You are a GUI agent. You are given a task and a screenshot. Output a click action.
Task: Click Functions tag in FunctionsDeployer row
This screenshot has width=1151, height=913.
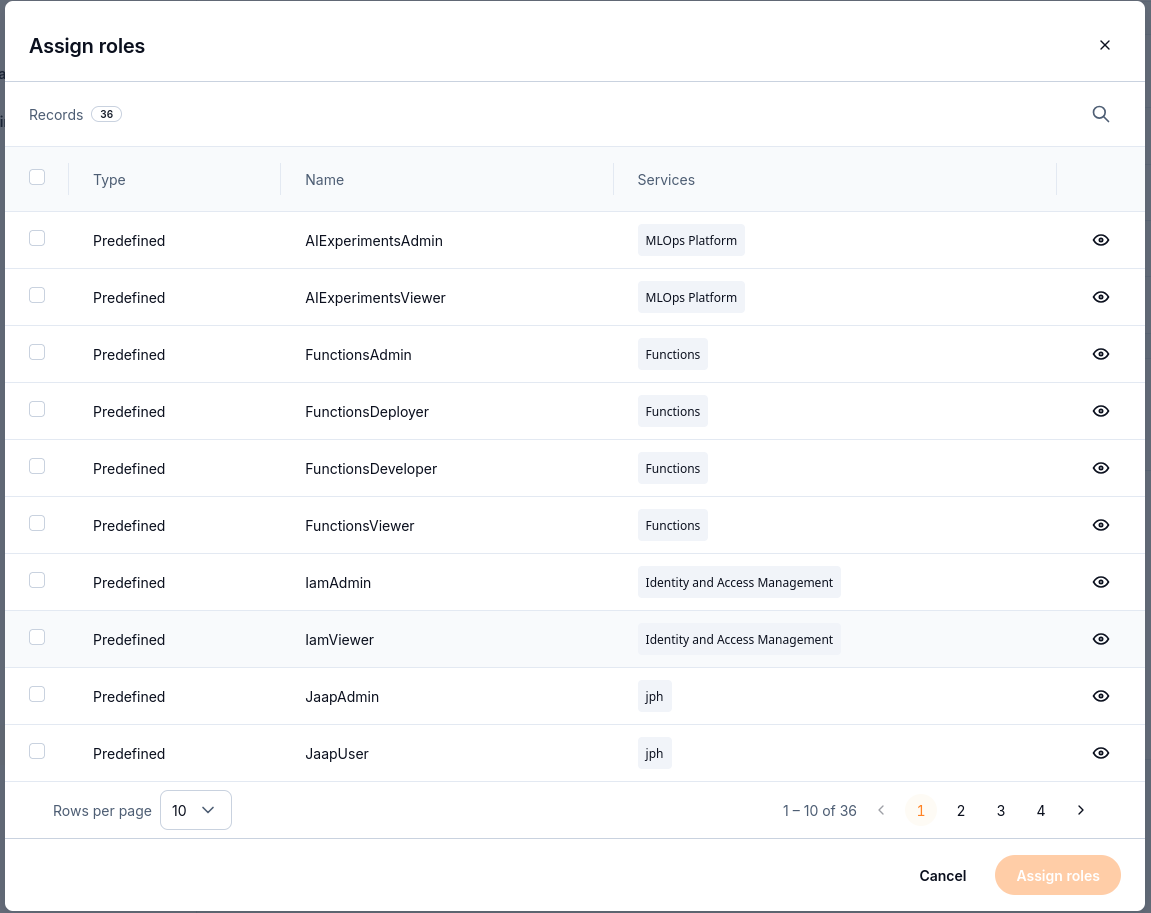[x=672, y=412]
